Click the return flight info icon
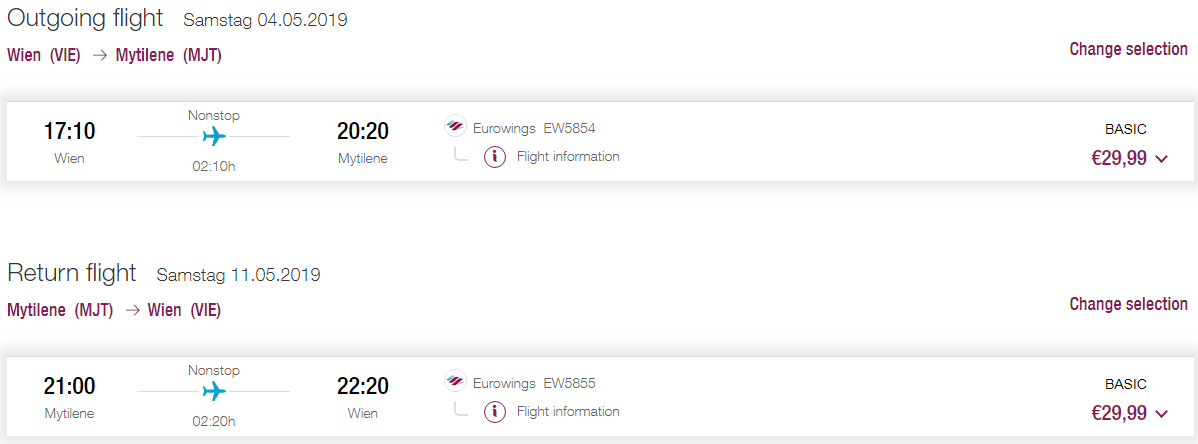The height and width of the screenshot is (444, 1198). (x=495, y=413)
